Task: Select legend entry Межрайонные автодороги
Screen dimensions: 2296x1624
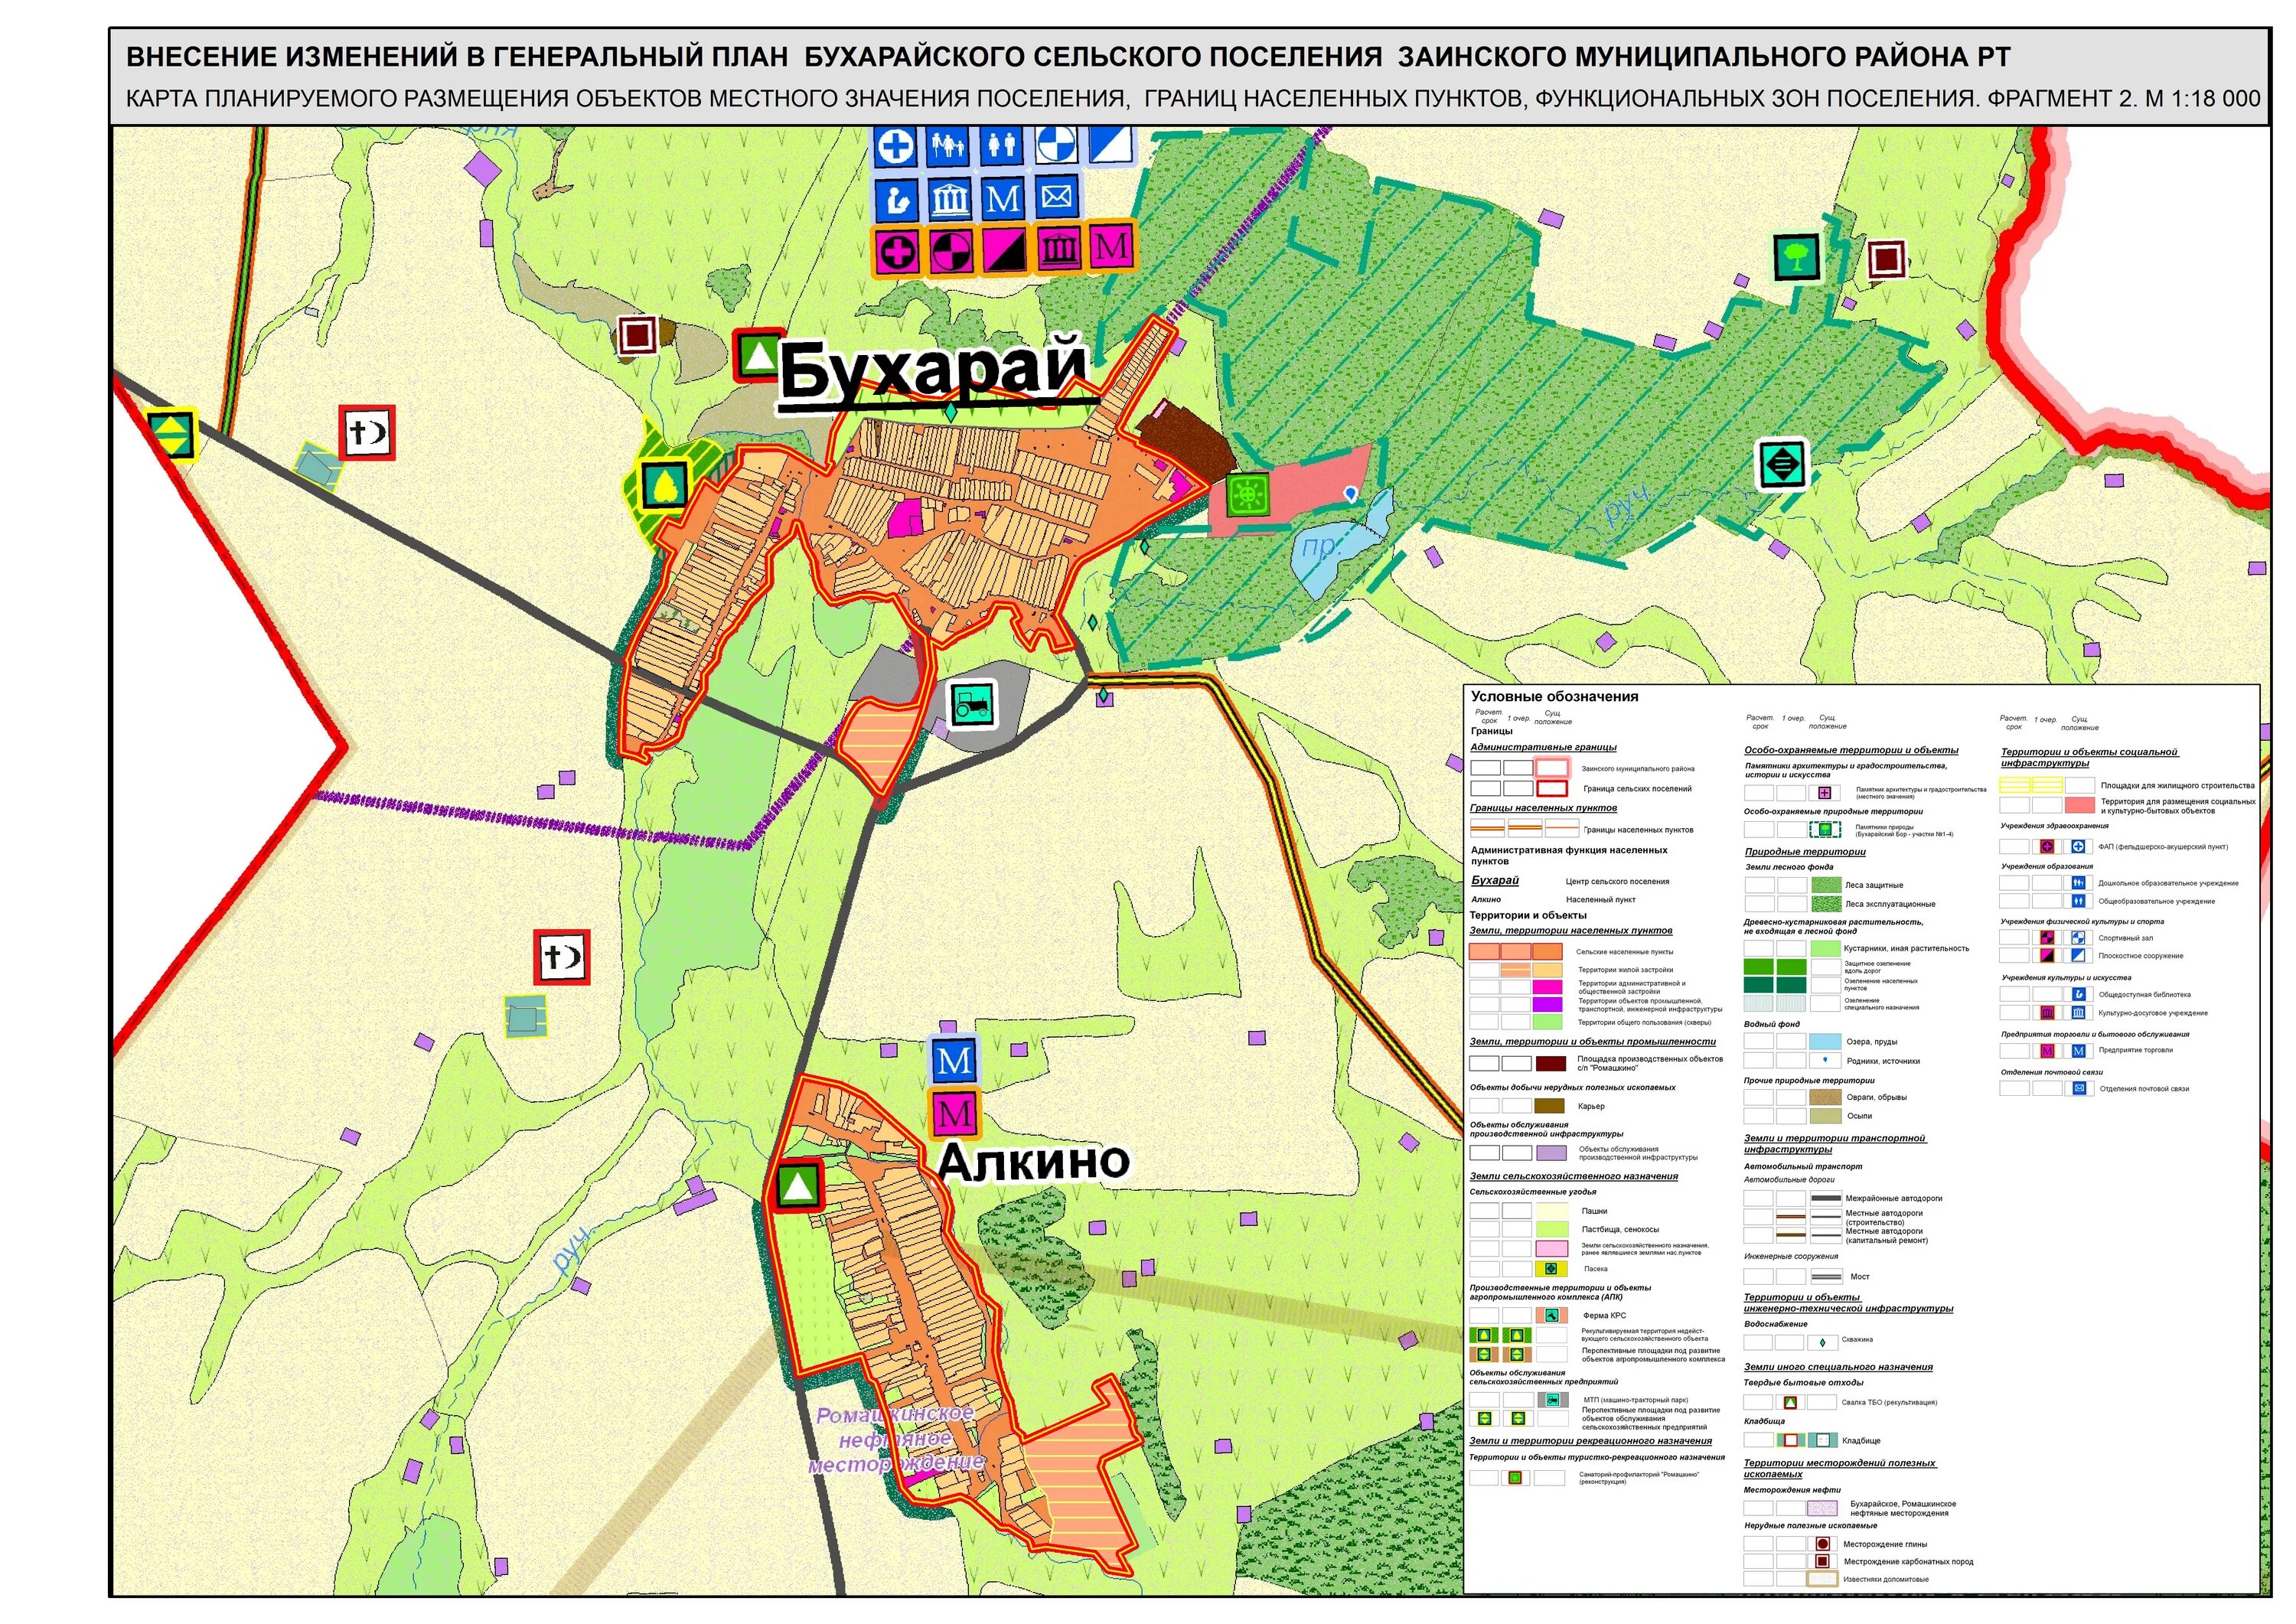Action: pyautogui.click(x=1893, y=1198)
